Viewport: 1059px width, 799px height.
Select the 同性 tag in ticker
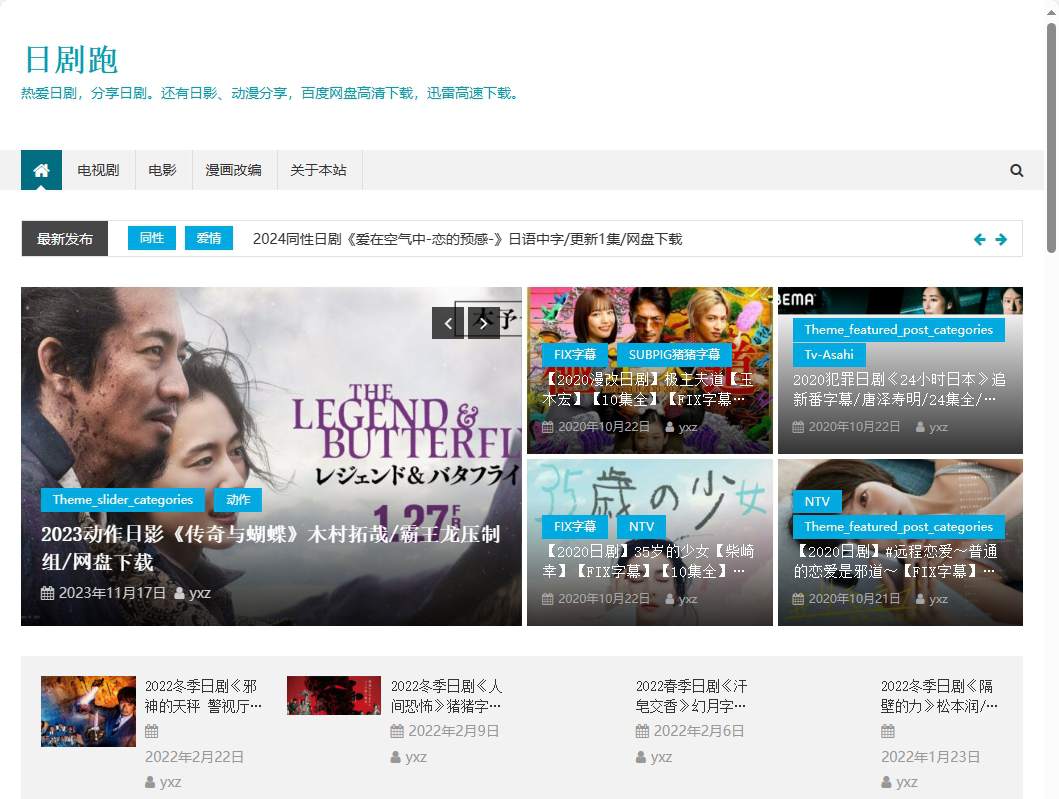(x=152, y=238)
